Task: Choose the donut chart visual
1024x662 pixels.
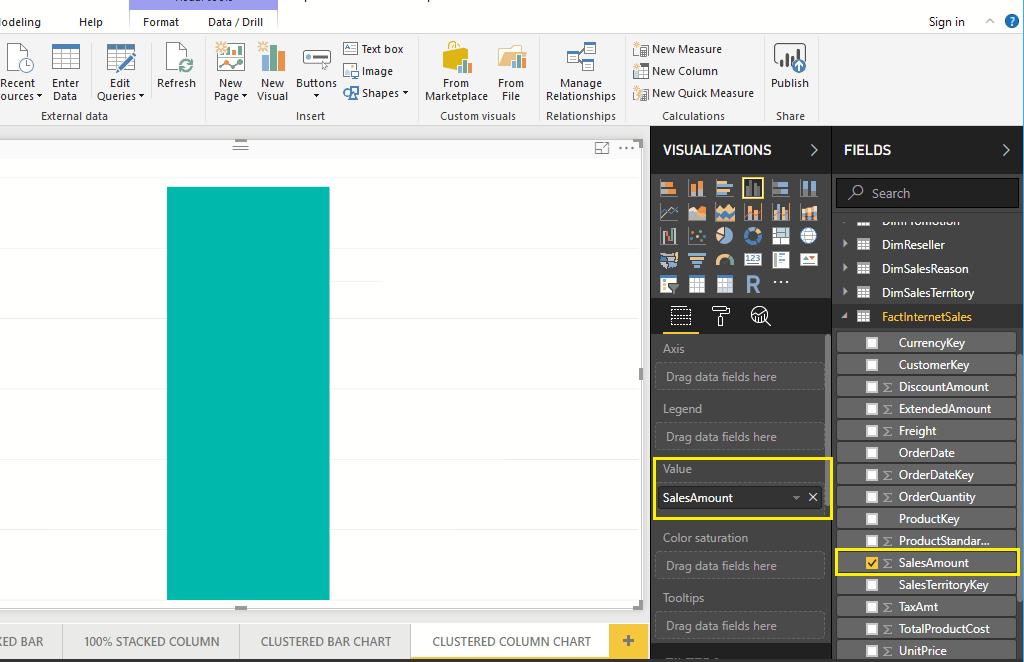Action: pos(753,236)
